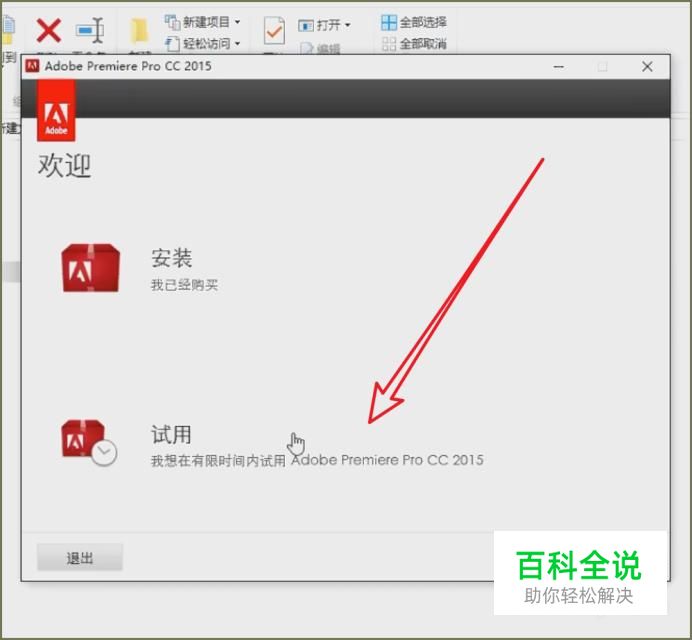
Task: Choose the 试用 trial option
Action: click(171, 434)
